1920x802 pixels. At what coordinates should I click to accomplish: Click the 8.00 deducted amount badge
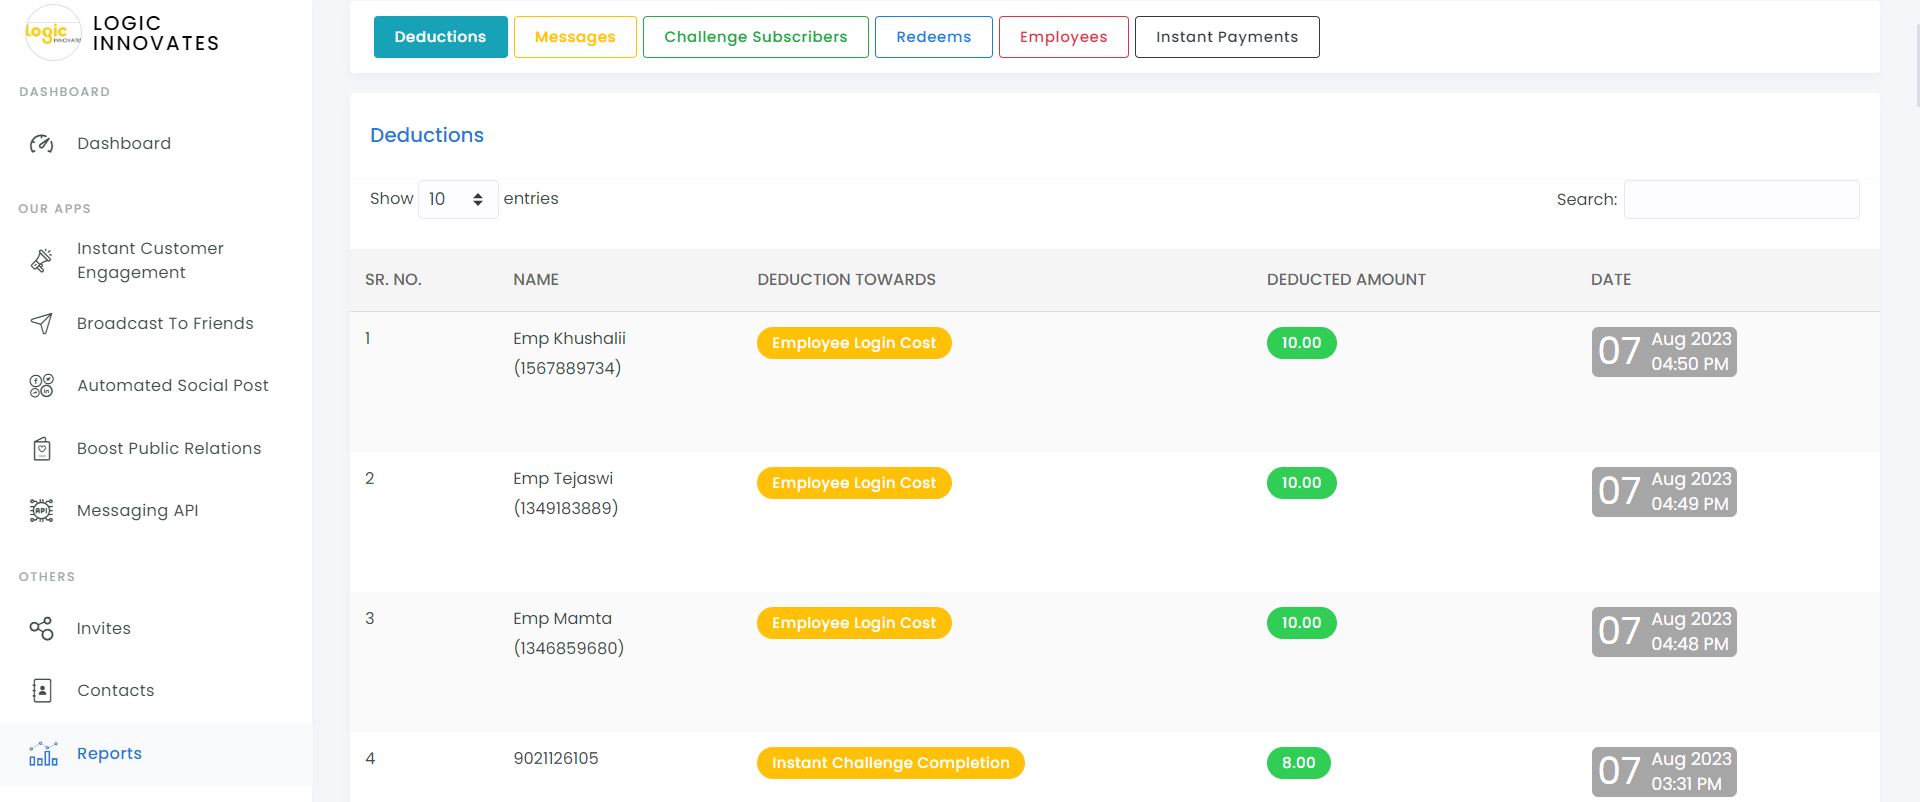point(1299,763)
